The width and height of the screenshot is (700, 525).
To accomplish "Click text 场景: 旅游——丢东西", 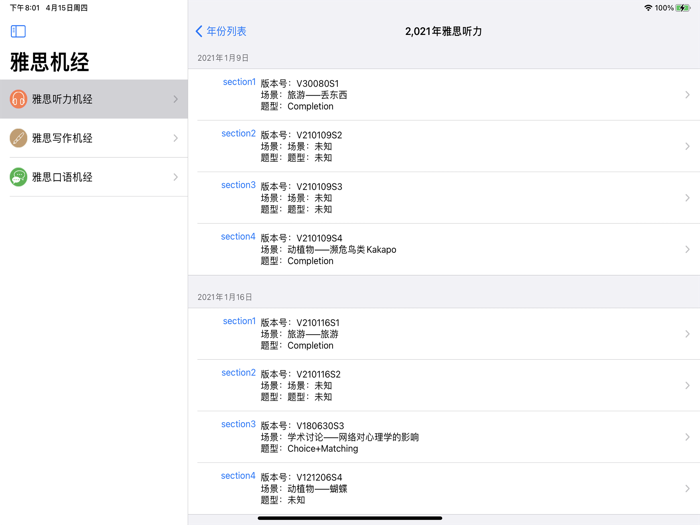I will (304, 95).
